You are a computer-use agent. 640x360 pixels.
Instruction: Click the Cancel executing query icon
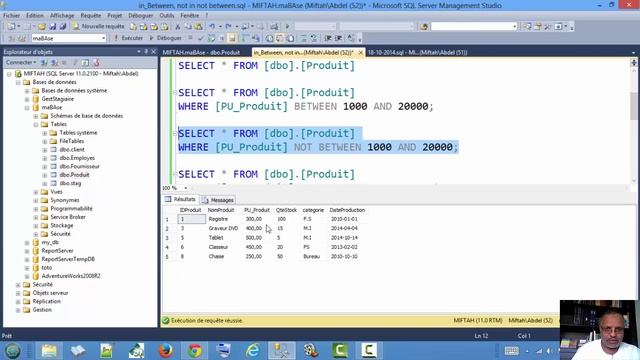190,38
